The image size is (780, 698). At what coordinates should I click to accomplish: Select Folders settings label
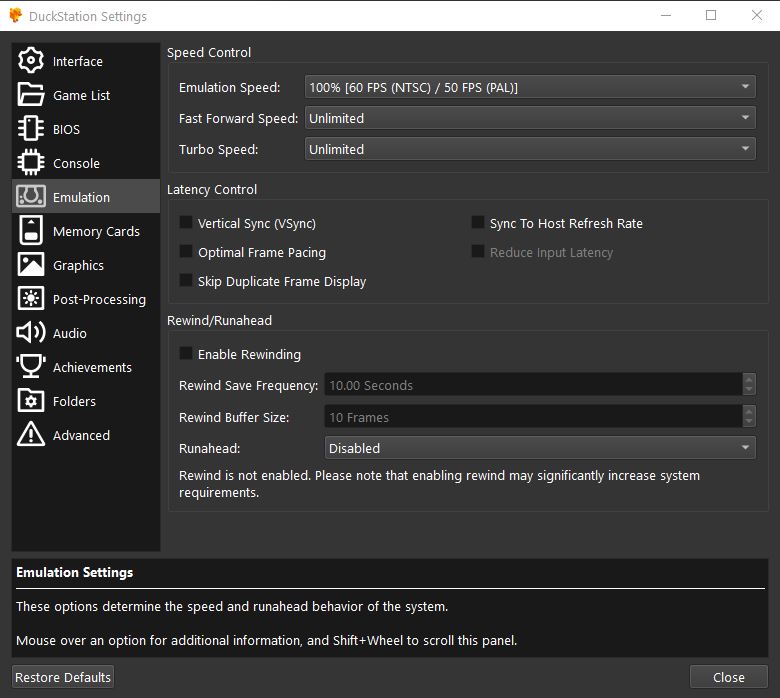pos(74,401)
